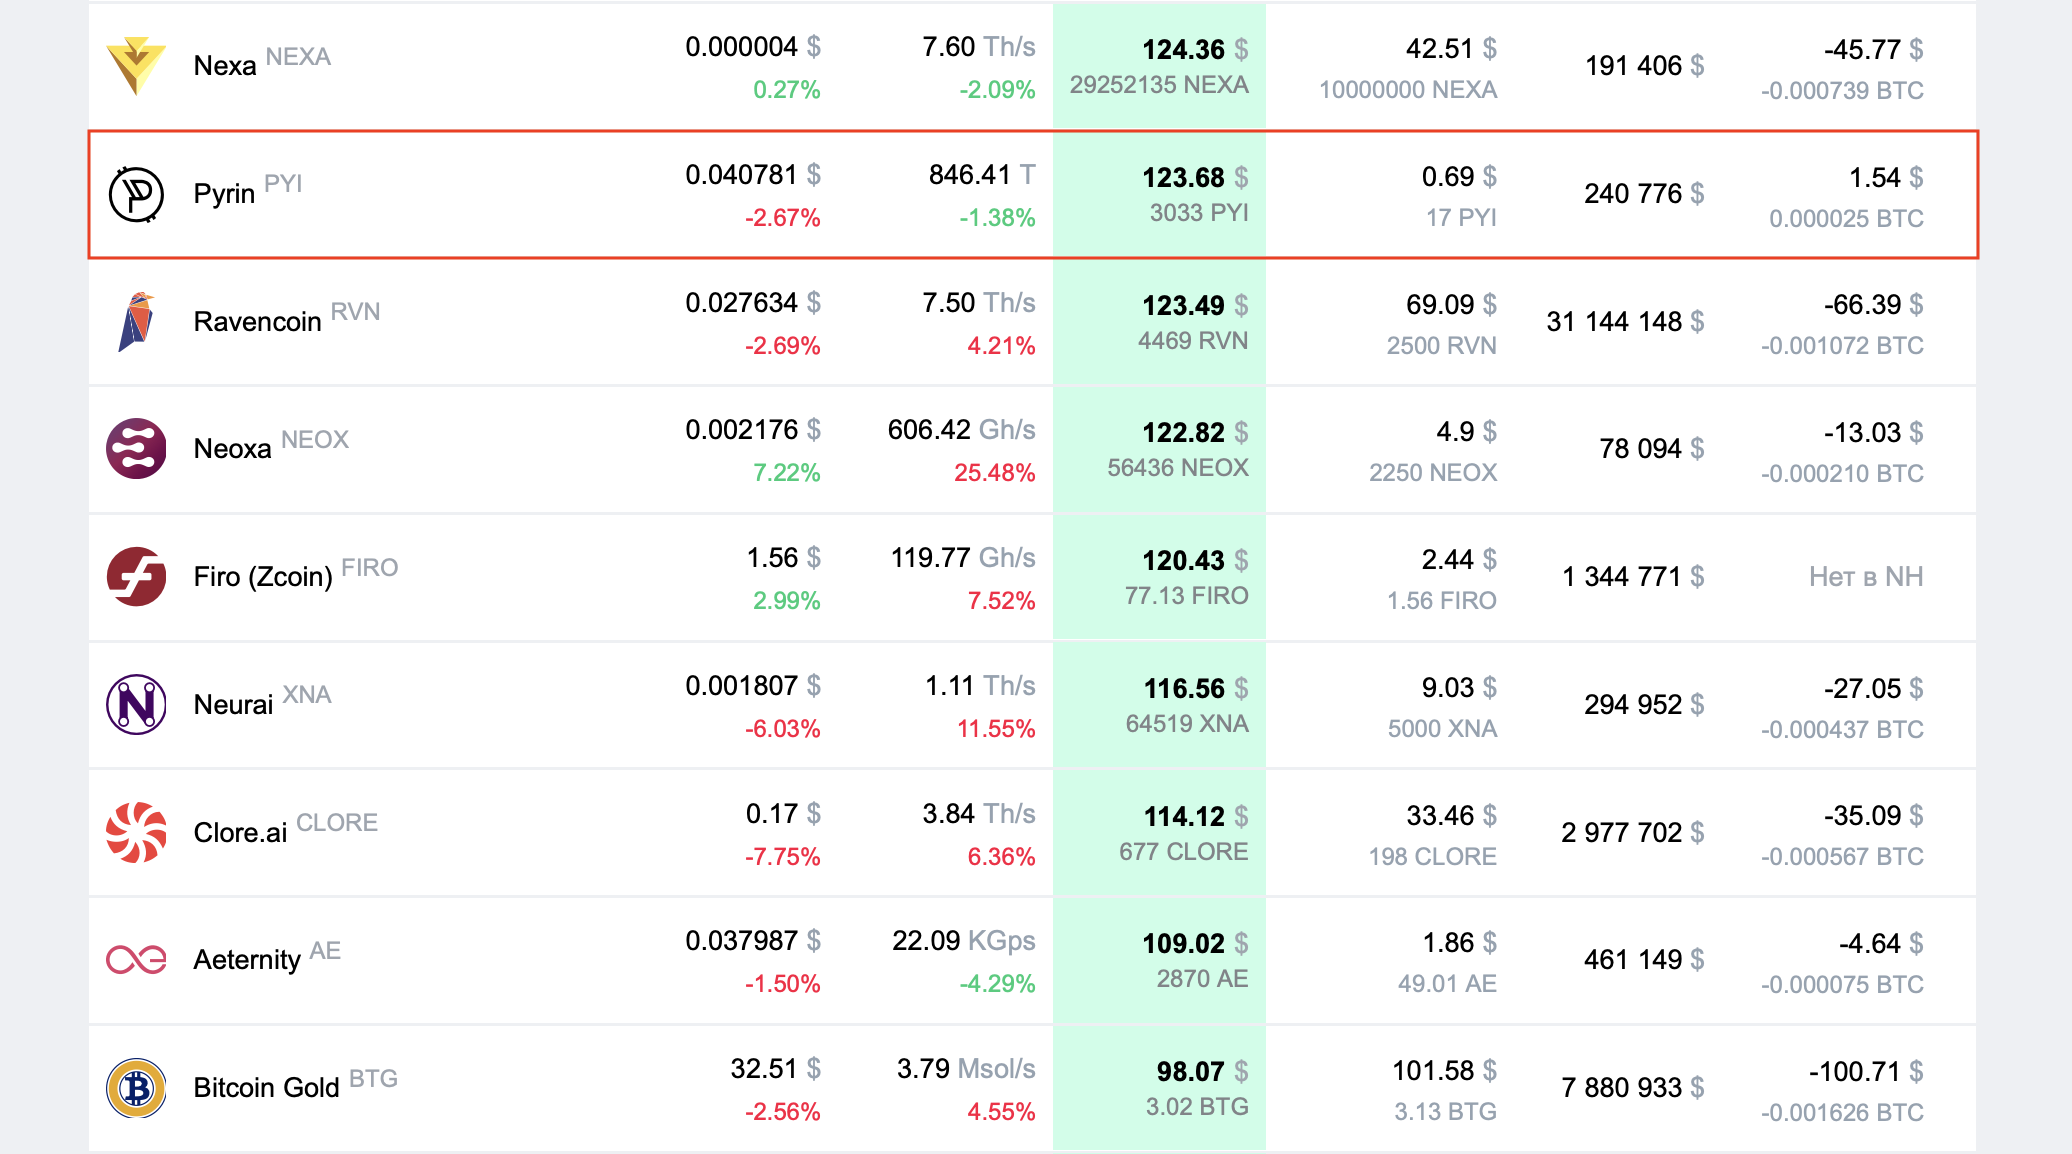2072x1154 pixels.
Task: Click the Aeternity infinity logo
Action: 138,959
